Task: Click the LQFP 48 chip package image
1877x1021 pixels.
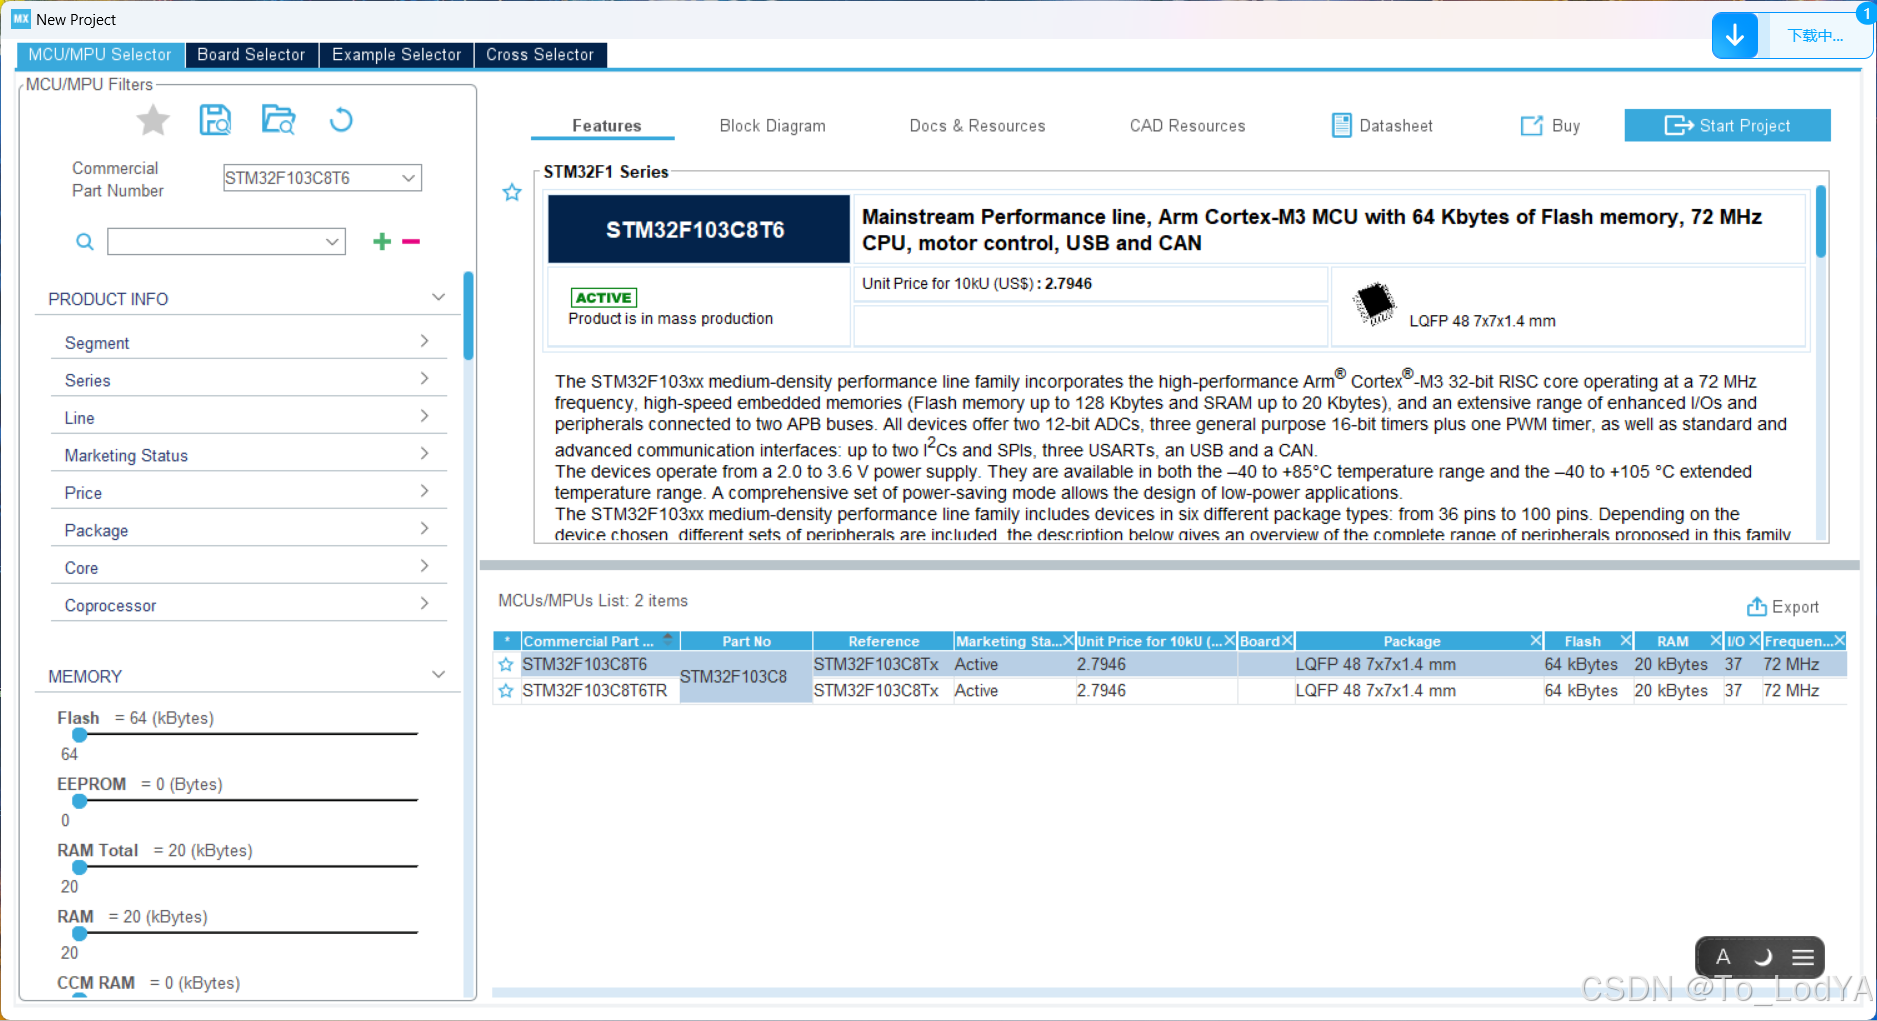Action: 1374,303
